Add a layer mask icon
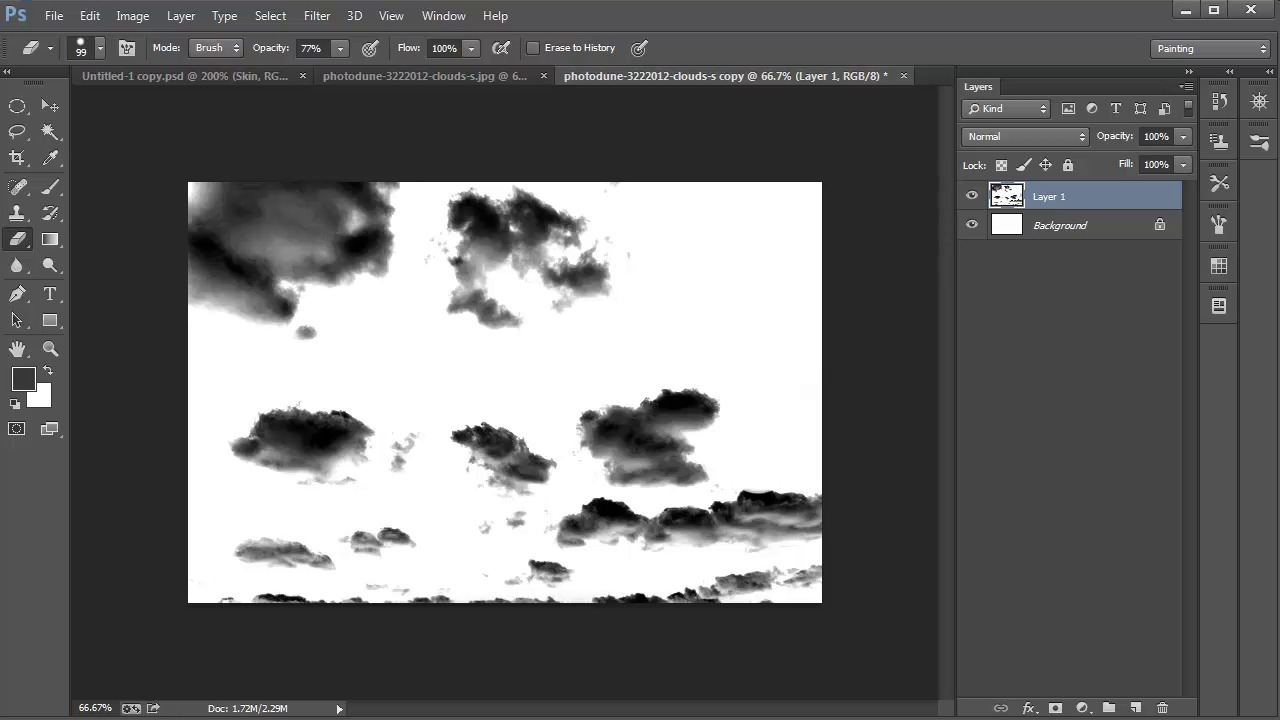Screen dimensions: 1280x720 point(1055,708)
